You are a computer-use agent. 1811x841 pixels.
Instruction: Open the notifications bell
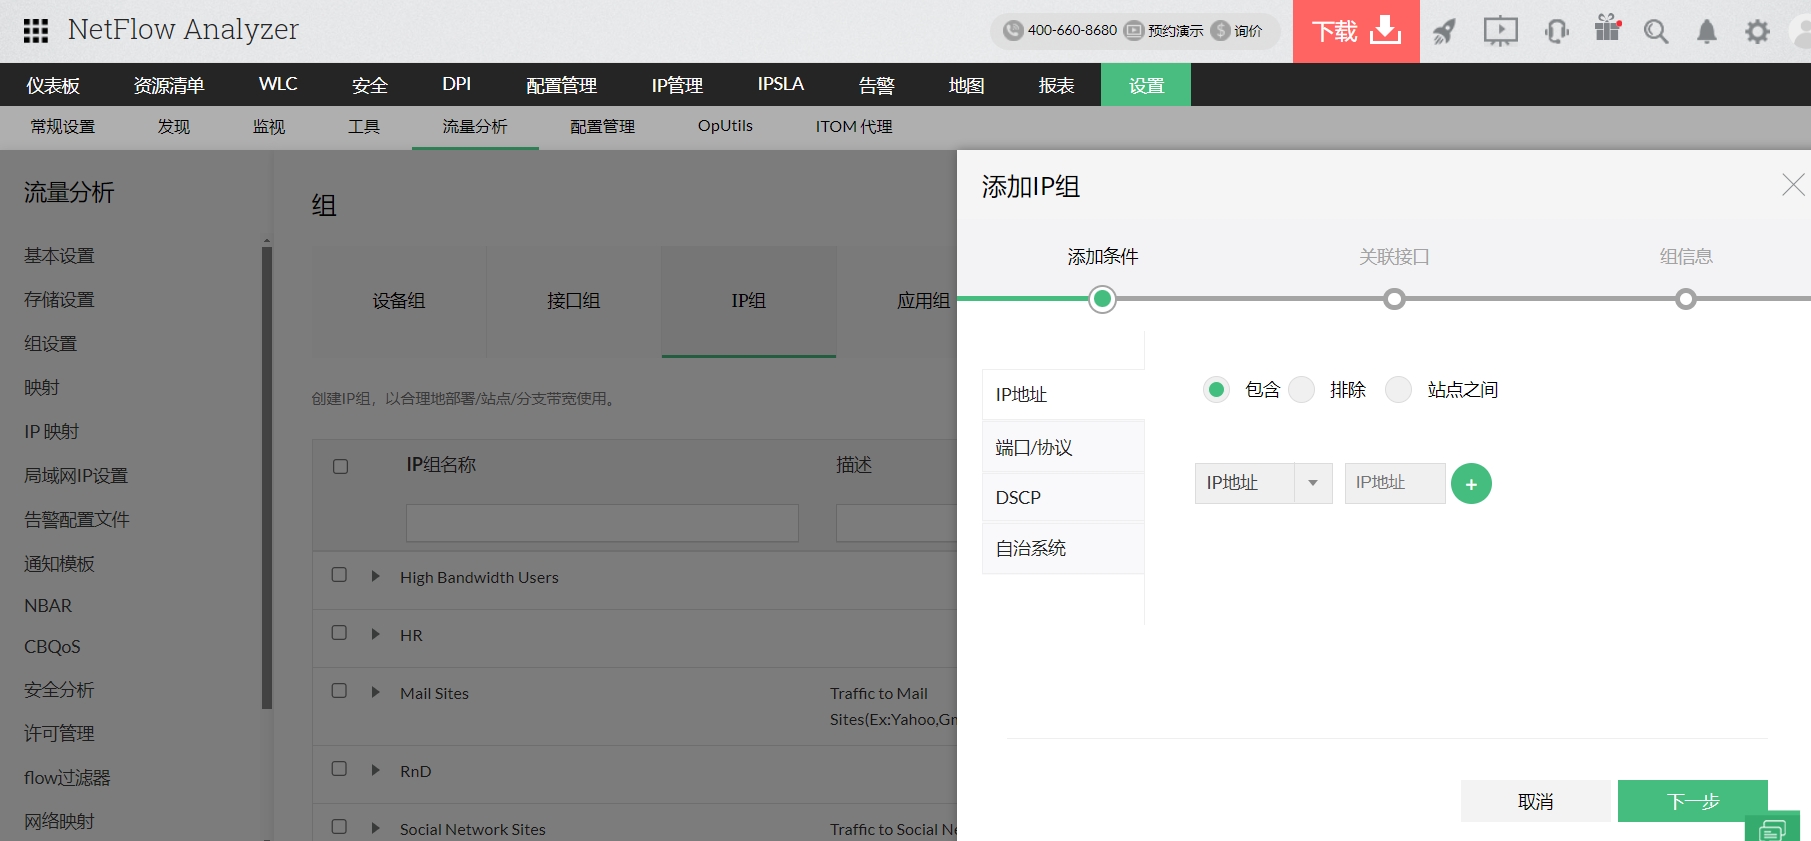pos(1707,31)
